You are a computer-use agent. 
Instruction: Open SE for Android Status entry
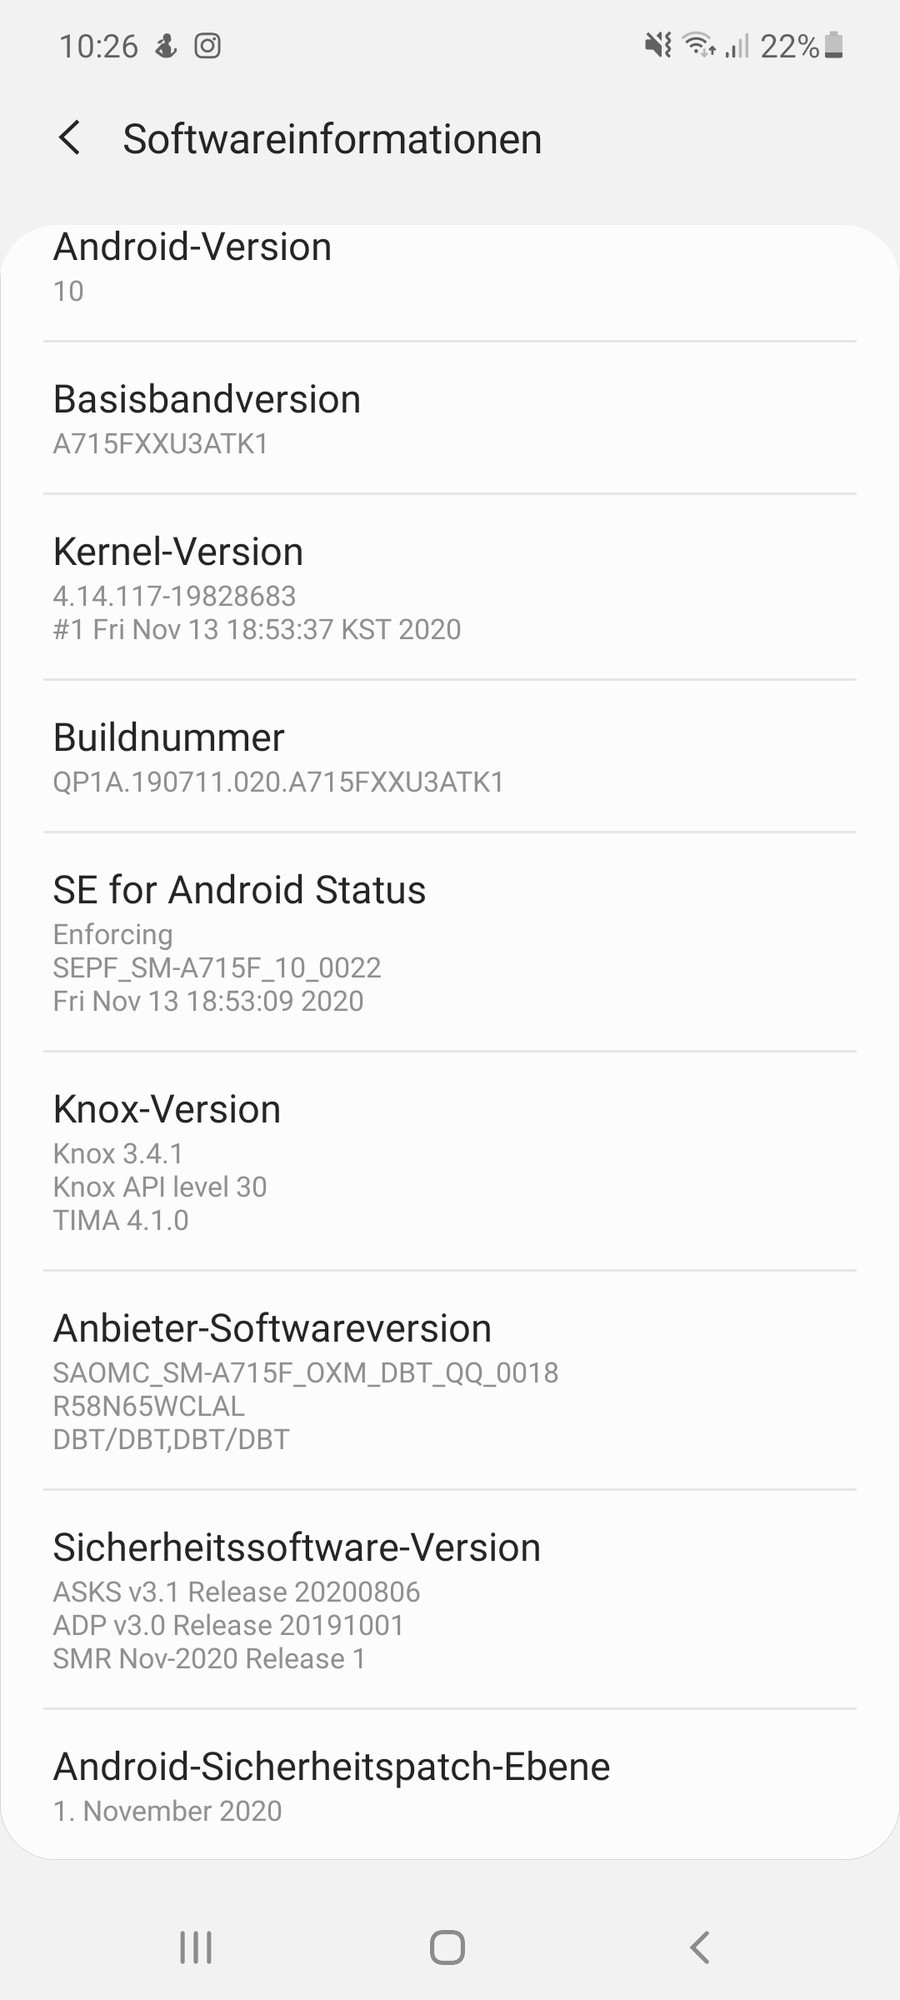click(x=450, y=942)
